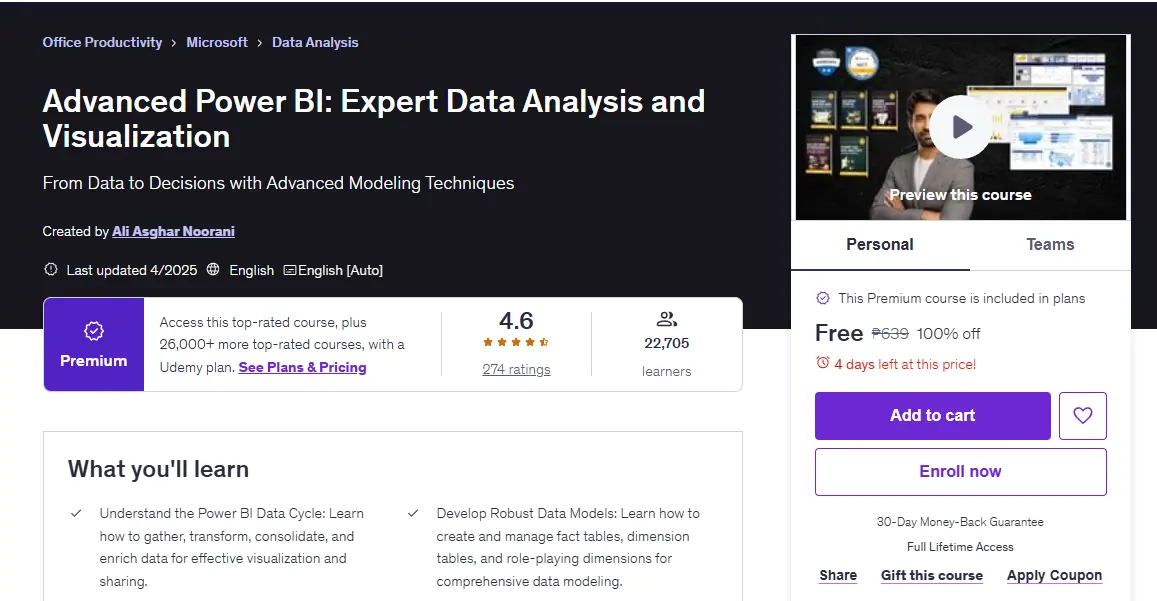Open instructor Ali Asghar Noorani profile
The height and width of the screenshot is (601, 1157).
pos(173,232)
